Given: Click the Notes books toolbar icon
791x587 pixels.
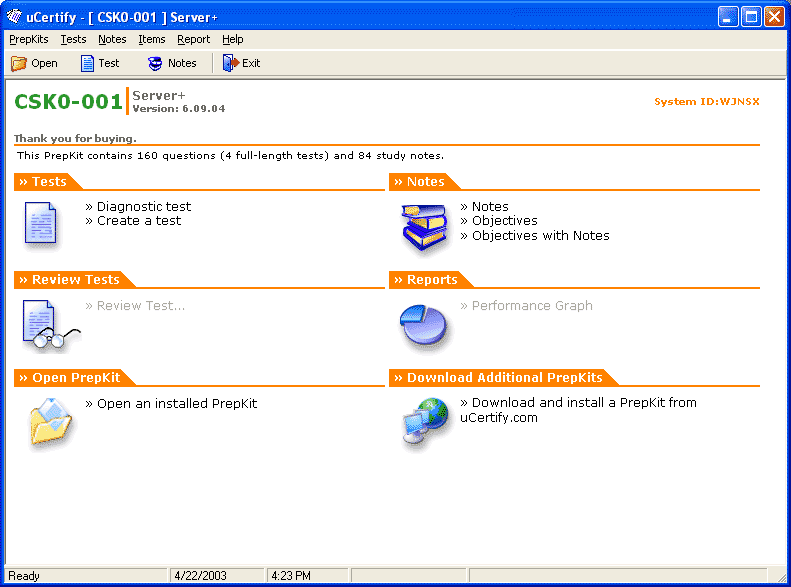Looking at the screenshot, I should 155,64.
